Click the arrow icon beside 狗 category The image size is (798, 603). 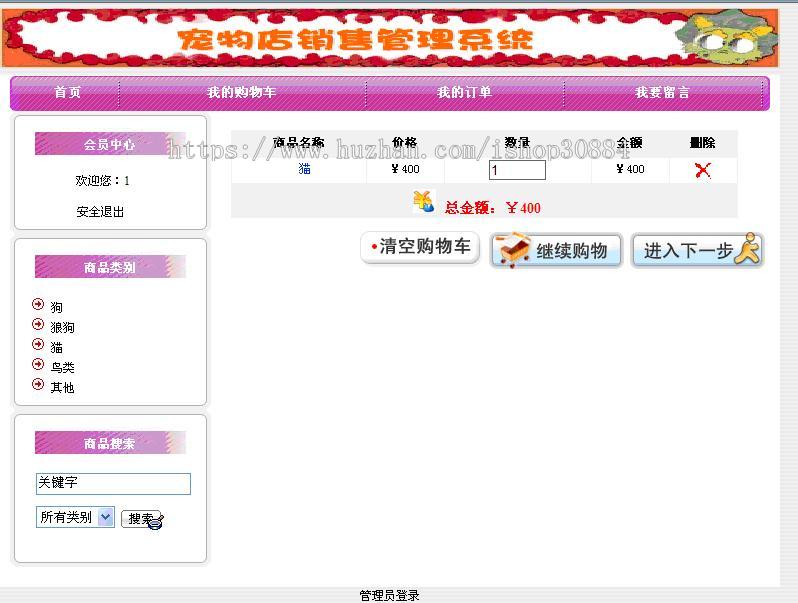click(x=38, y=304)
